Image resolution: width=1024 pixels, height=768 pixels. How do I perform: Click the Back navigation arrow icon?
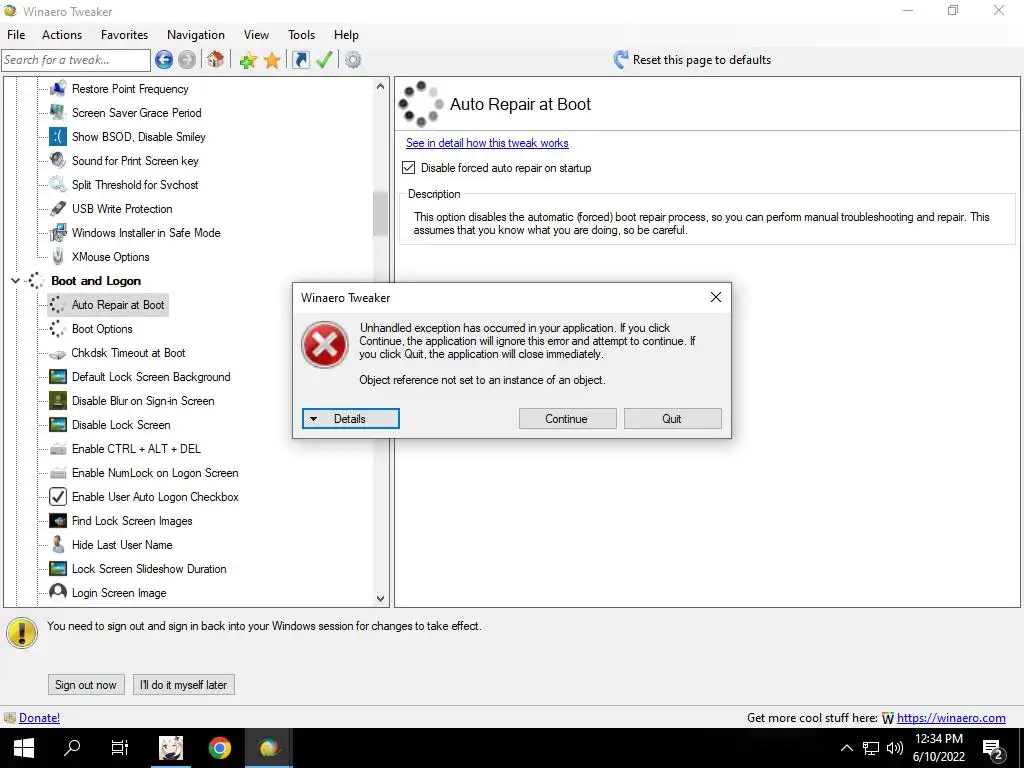(x=164, y=60)
